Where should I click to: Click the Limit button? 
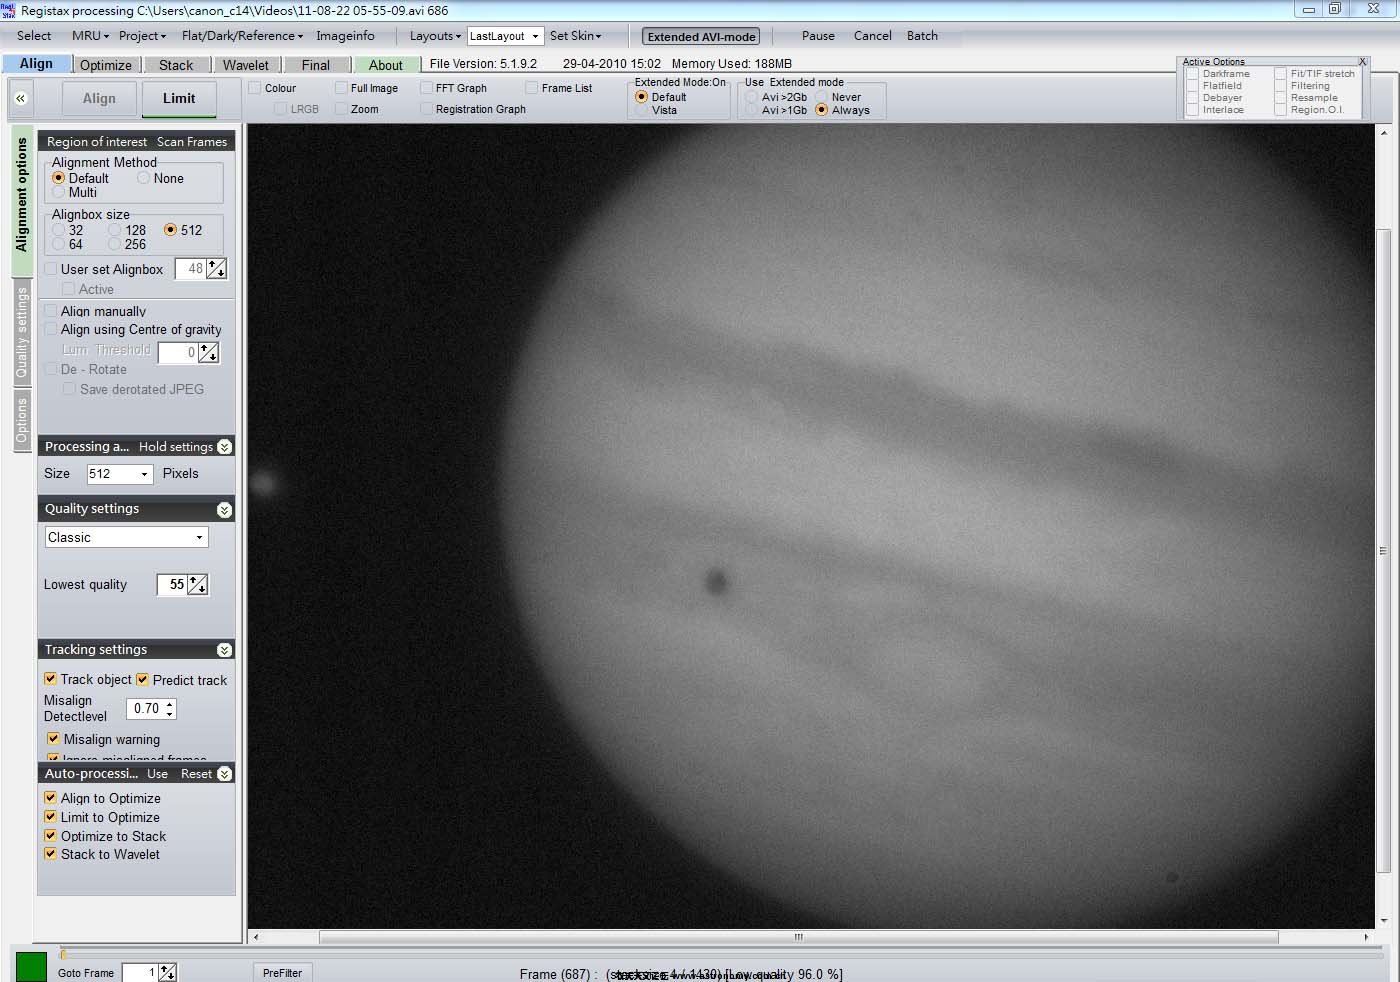click(179, 98)
